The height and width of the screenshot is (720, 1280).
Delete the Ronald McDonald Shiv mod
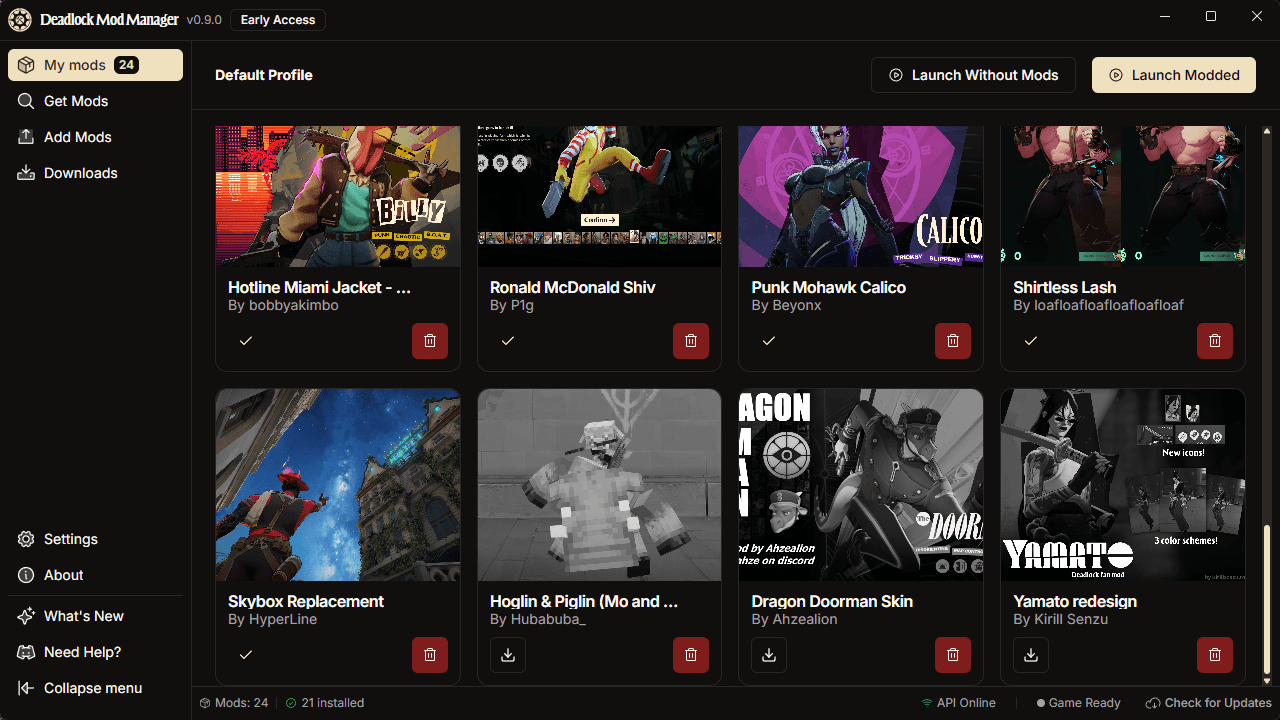coord(691,341)
